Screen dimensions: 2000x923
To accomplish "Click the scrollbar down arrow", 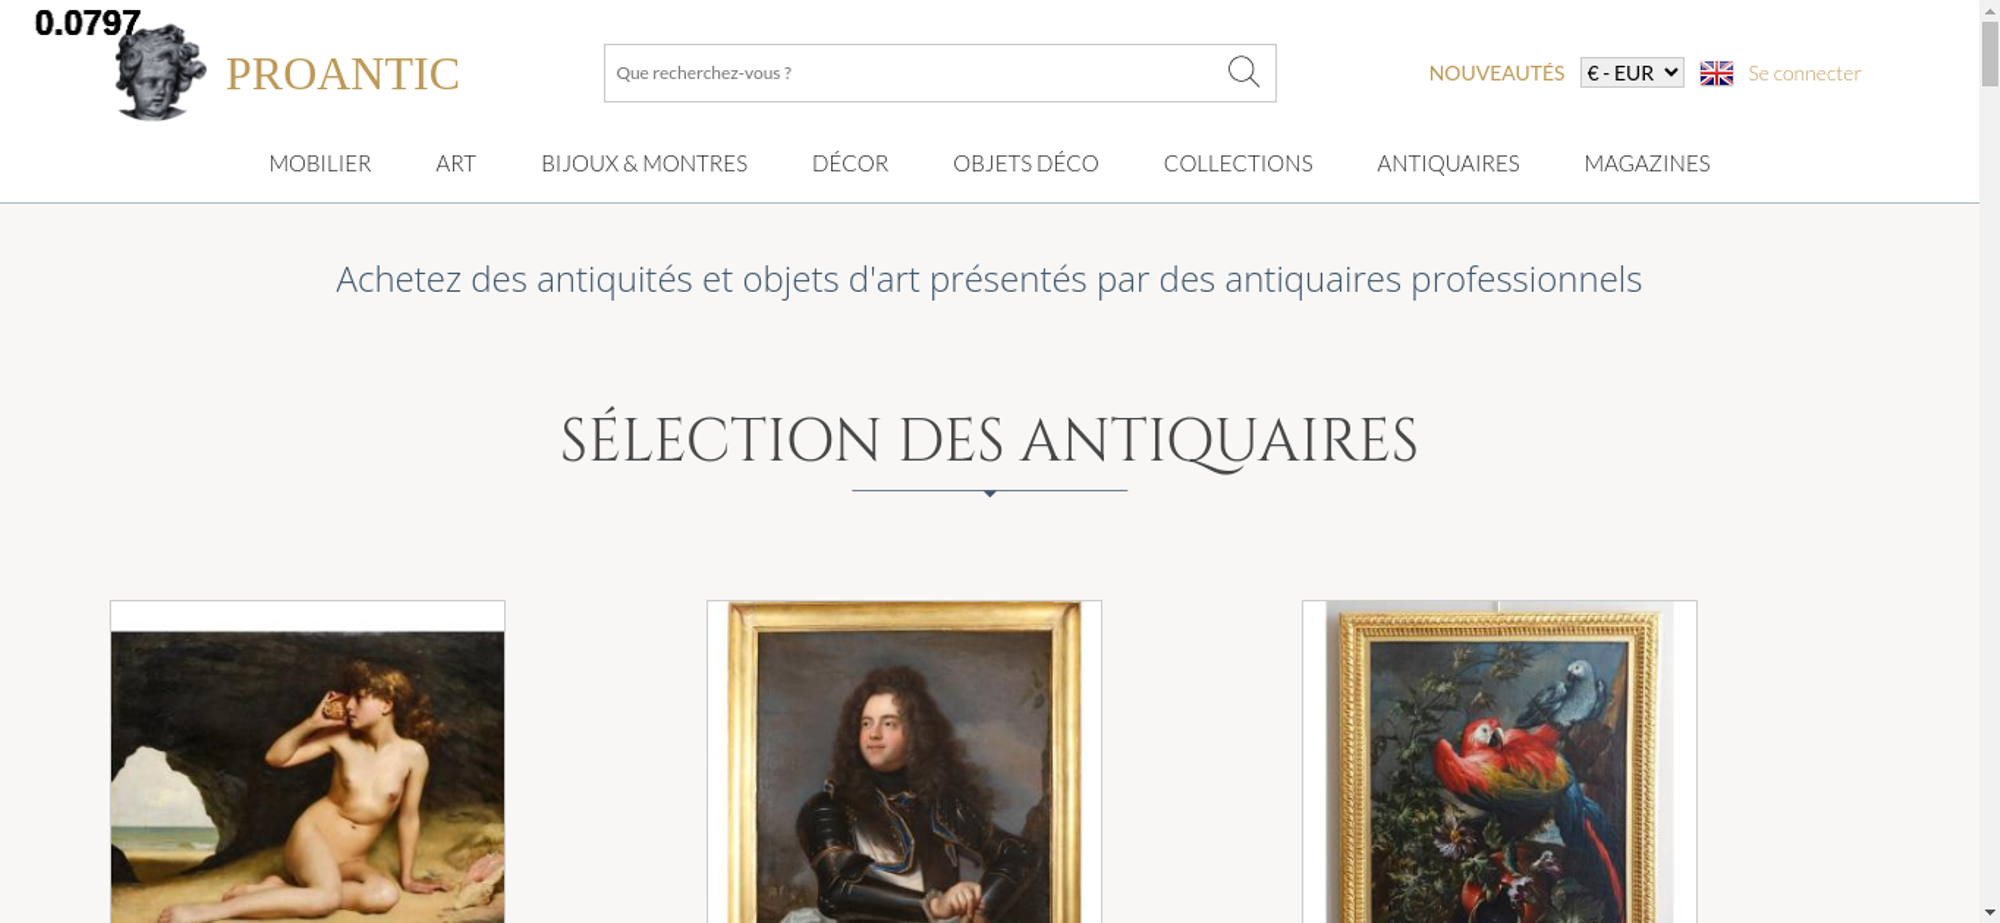I will 1989,912.
